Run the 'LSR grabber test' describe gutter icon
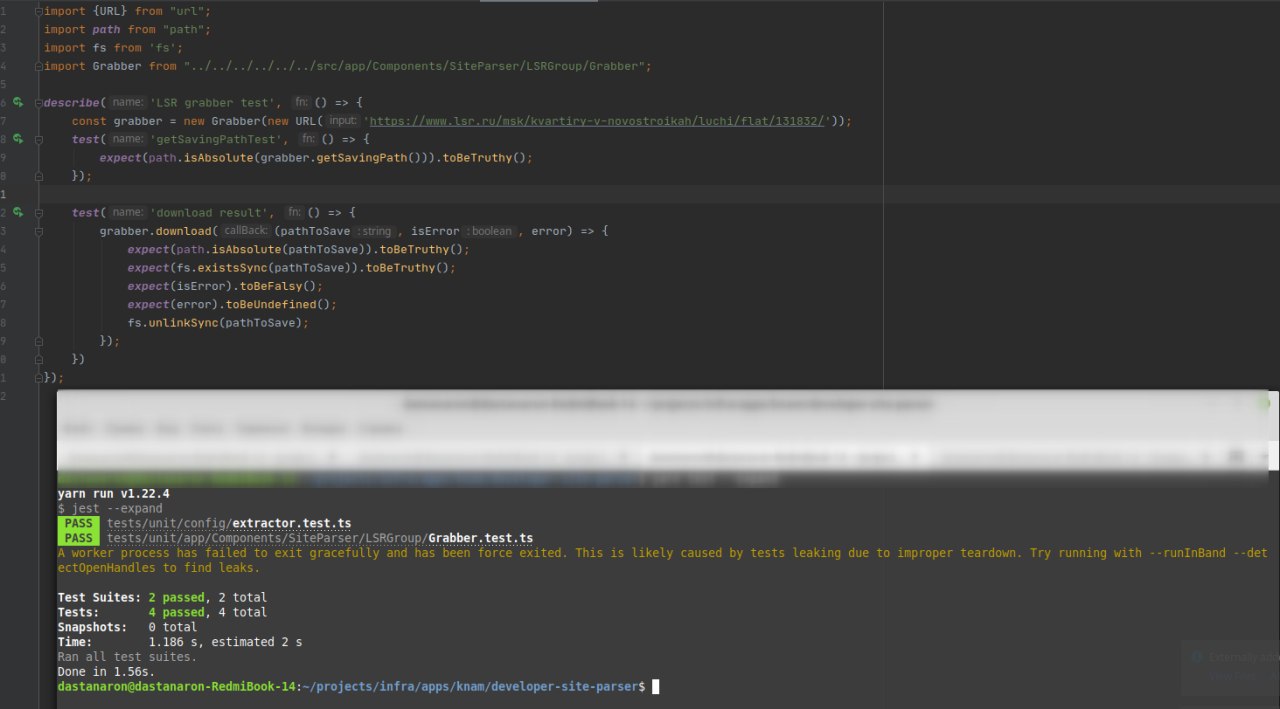The image size is (1280, 709). pyautogui.click(x=18, y=103)
